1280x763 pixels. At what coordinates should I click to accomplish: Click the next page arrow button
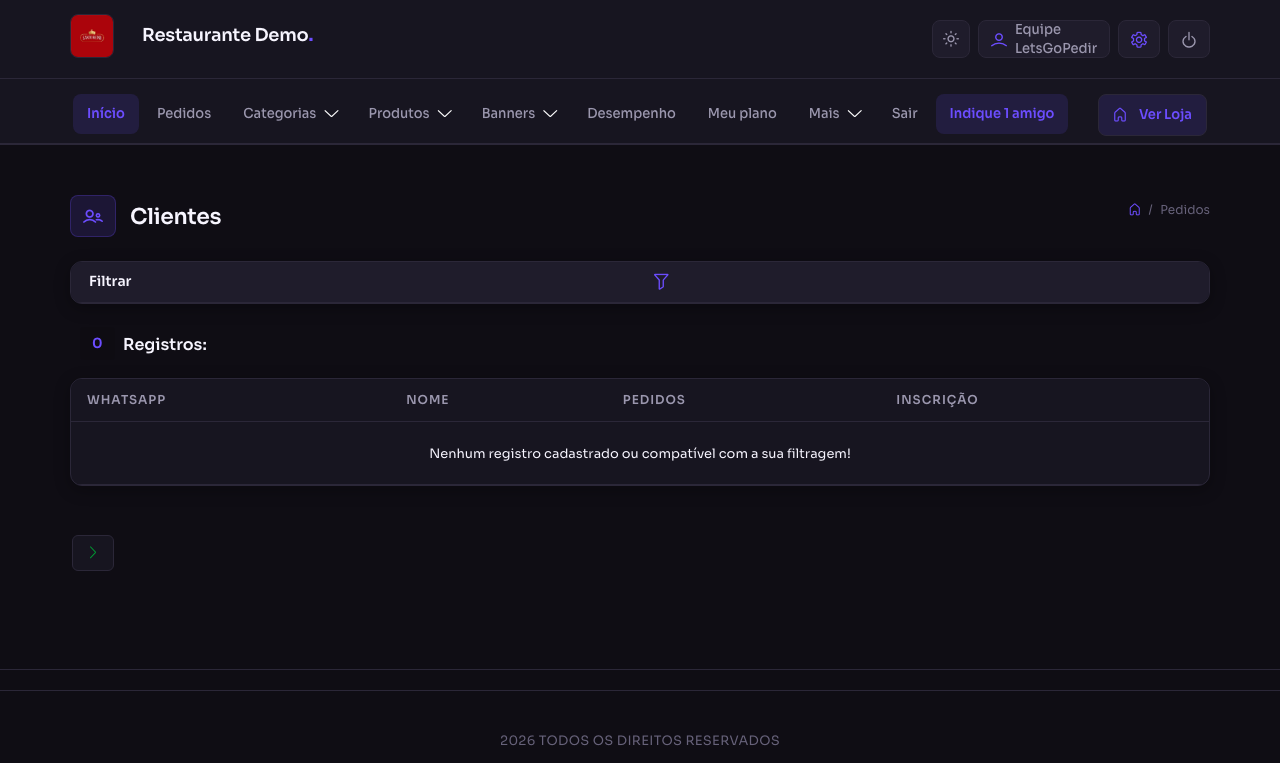tap(93, 553)
